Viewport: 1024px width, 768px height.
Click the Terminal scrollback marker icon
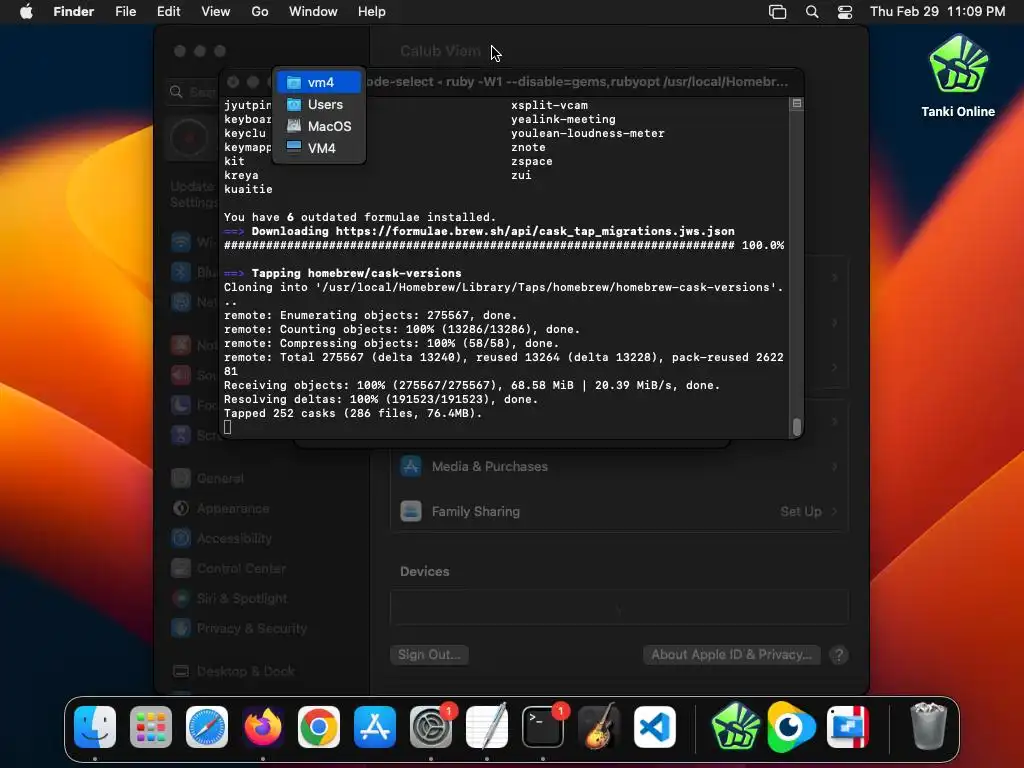pos(797,103)
